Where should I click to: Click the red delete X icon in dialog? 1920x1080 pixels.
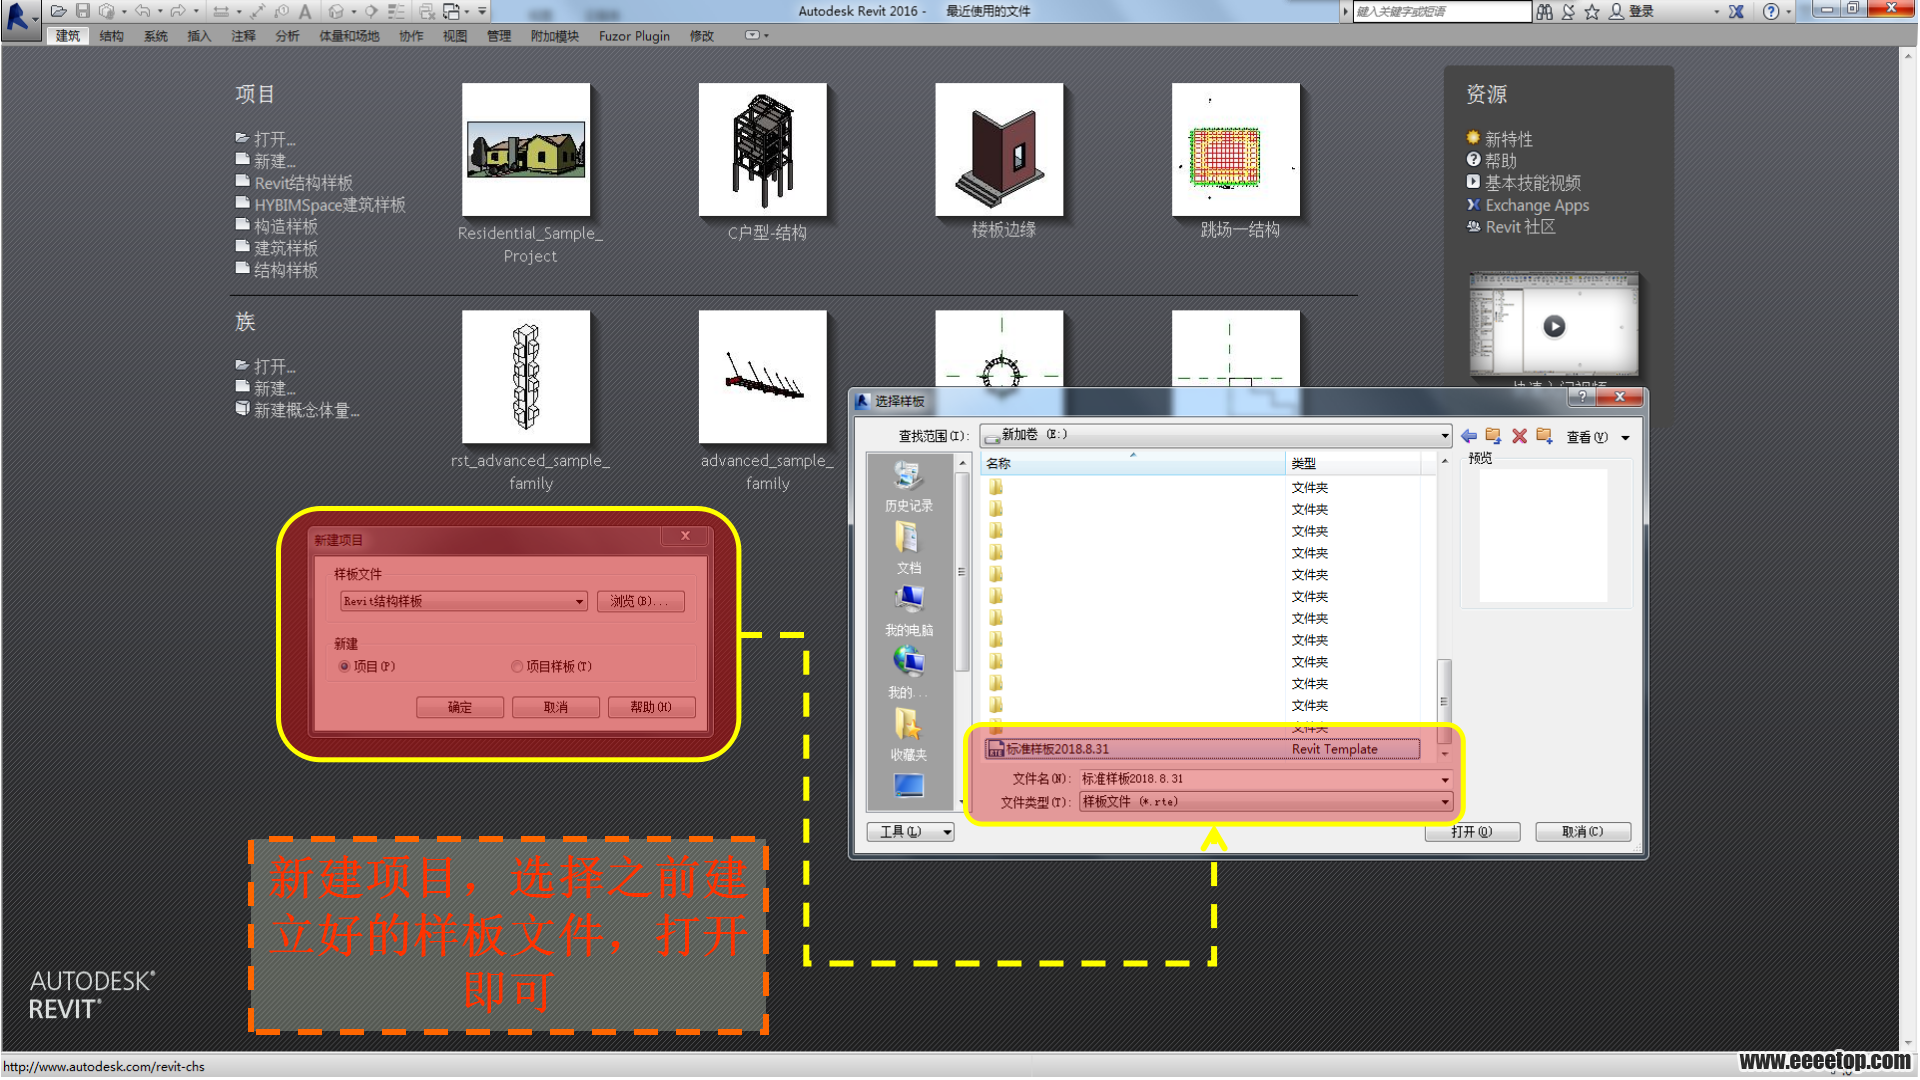(x=1519, y=436)
